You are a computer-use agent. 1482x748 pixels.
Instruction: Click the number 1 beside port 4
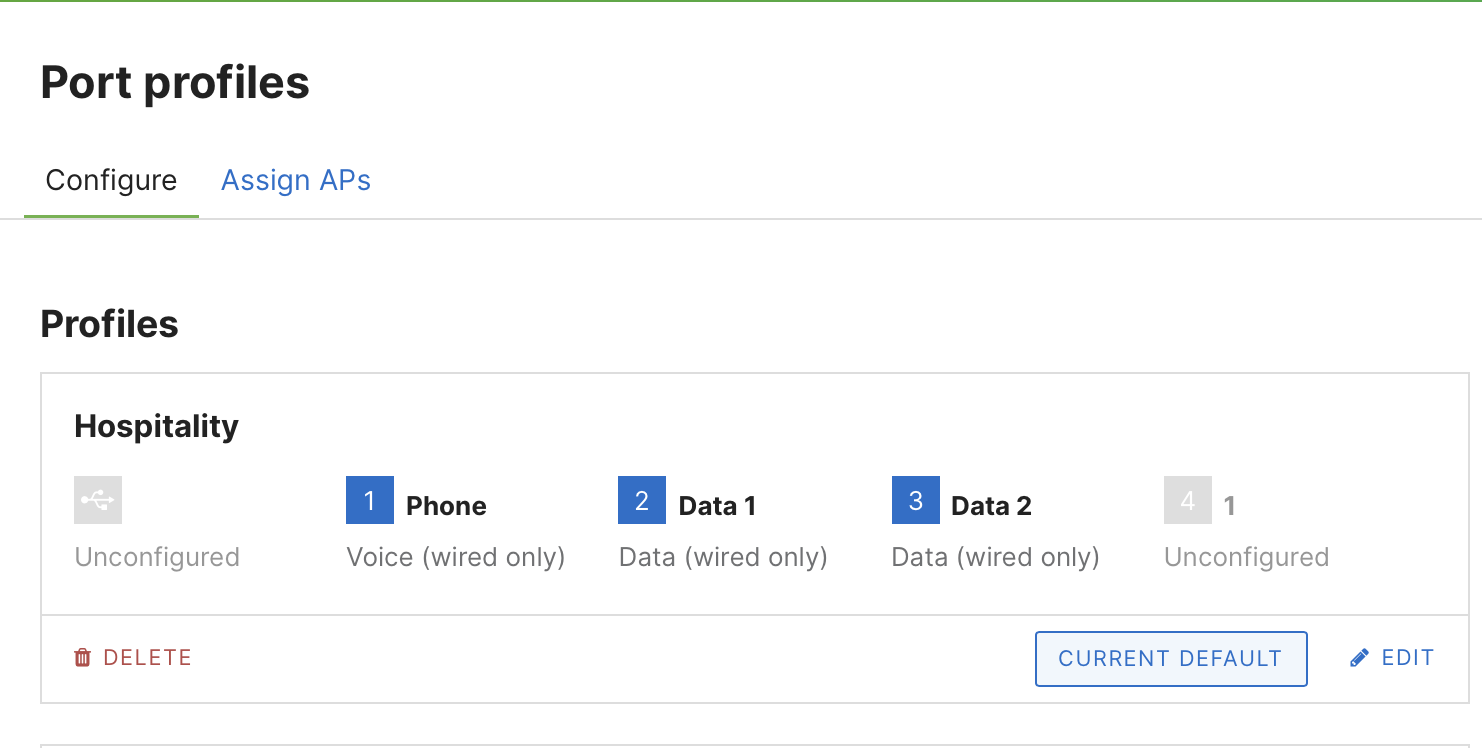tap(1230, 505)
